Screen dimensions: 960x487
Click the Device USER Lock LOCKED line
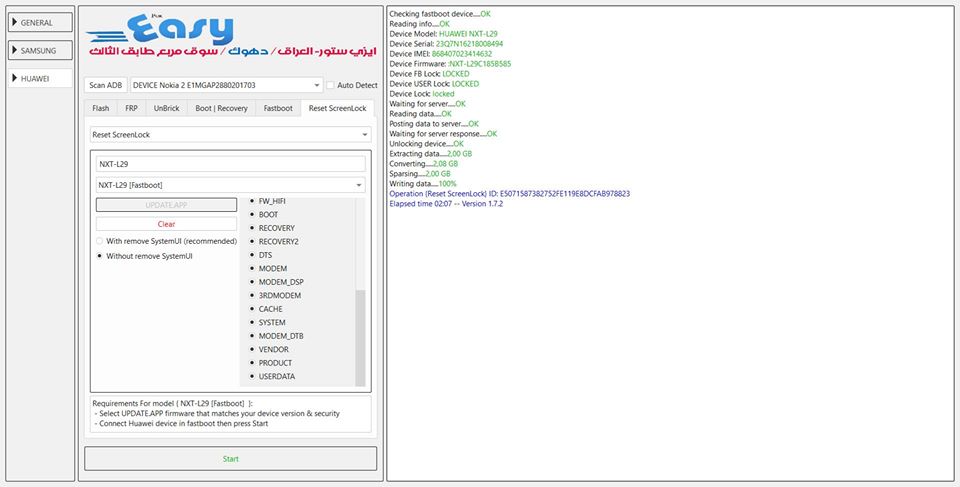pyautogui.click(x=434, y=84)
